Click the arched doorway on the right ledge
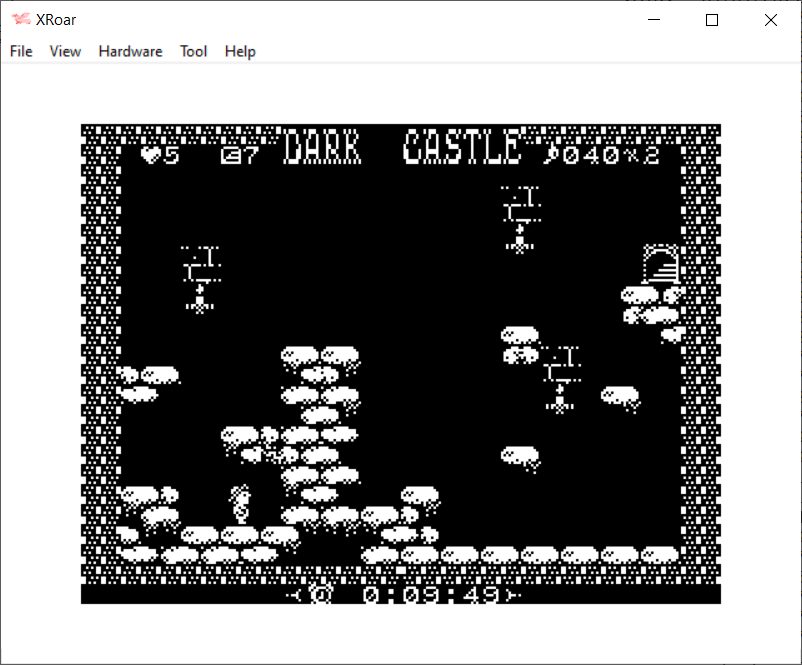802x665 pixels. point(660,266)
